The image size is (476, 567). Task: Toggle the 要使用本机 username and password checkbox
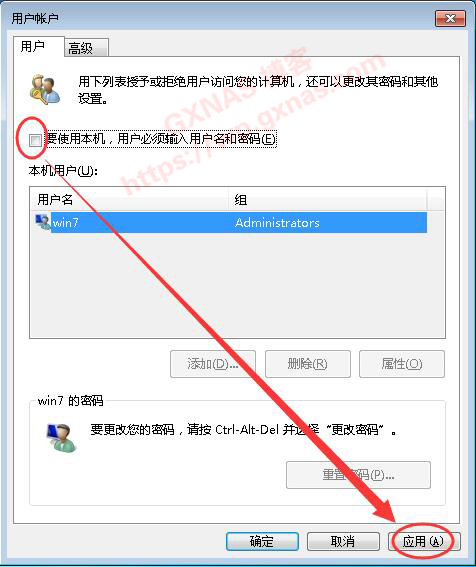pyautogui.click(x=35, y=140)
